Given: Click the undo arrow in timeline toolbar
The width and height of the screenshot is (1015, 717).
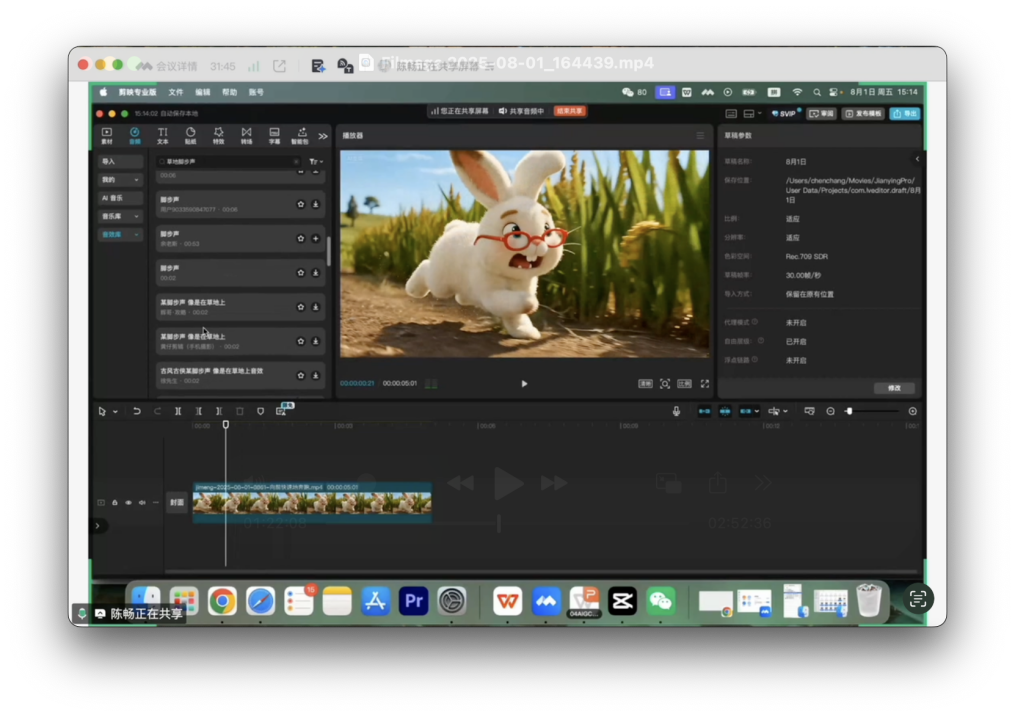Looking at the screenshot, I should point(137,411).
